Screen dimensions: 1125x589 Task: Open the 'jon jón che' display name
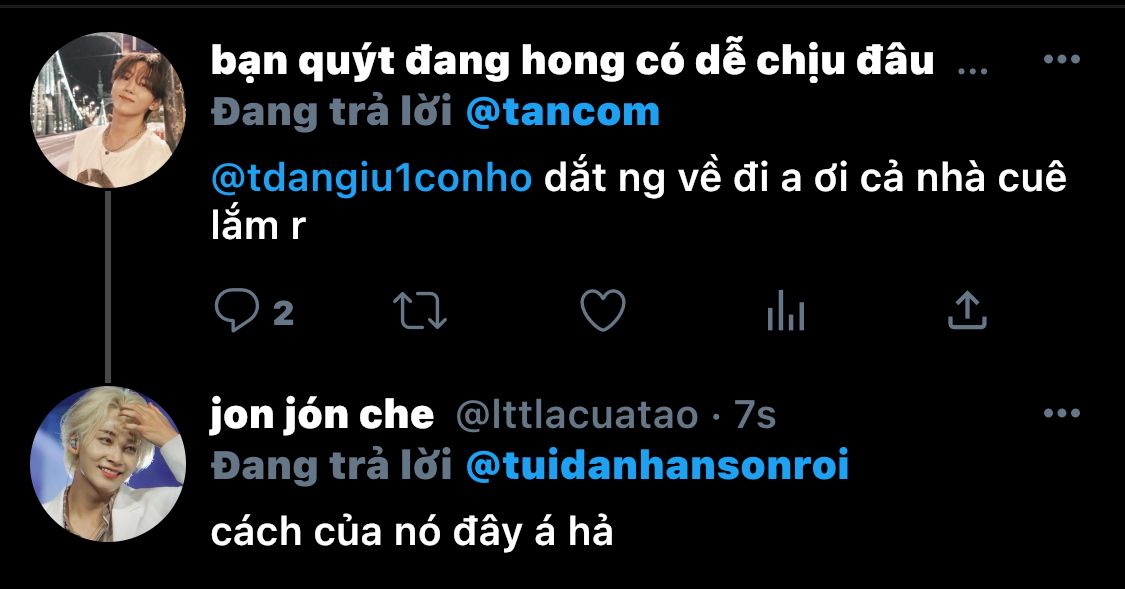[322, 415]
